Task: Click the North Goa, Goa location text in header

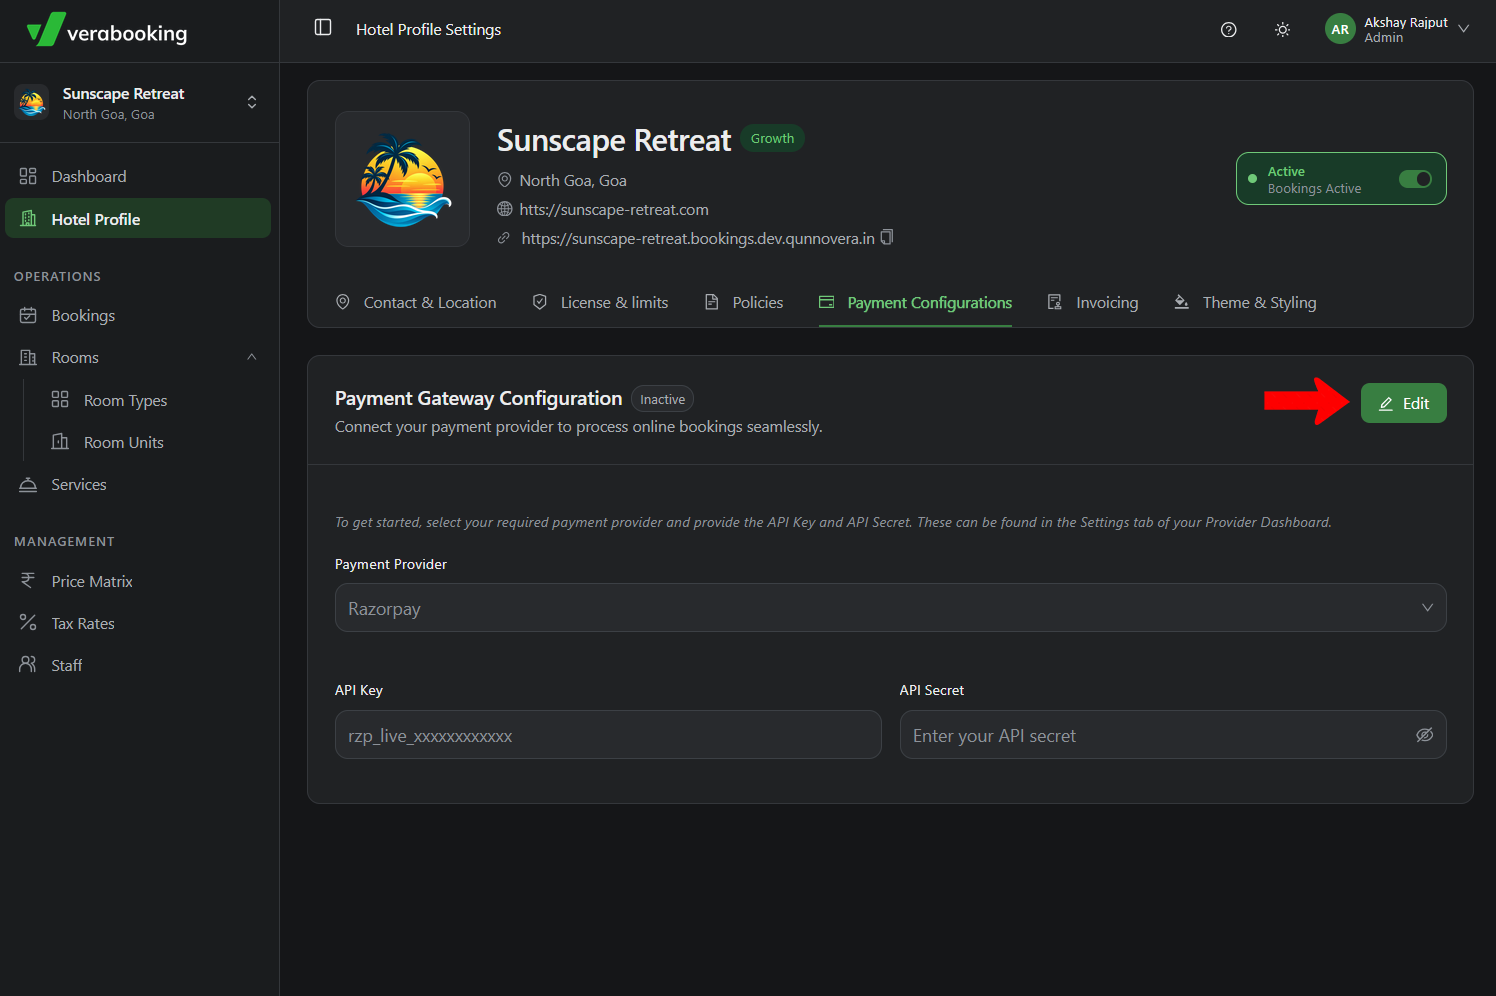Action: click(x=573, y=181)
